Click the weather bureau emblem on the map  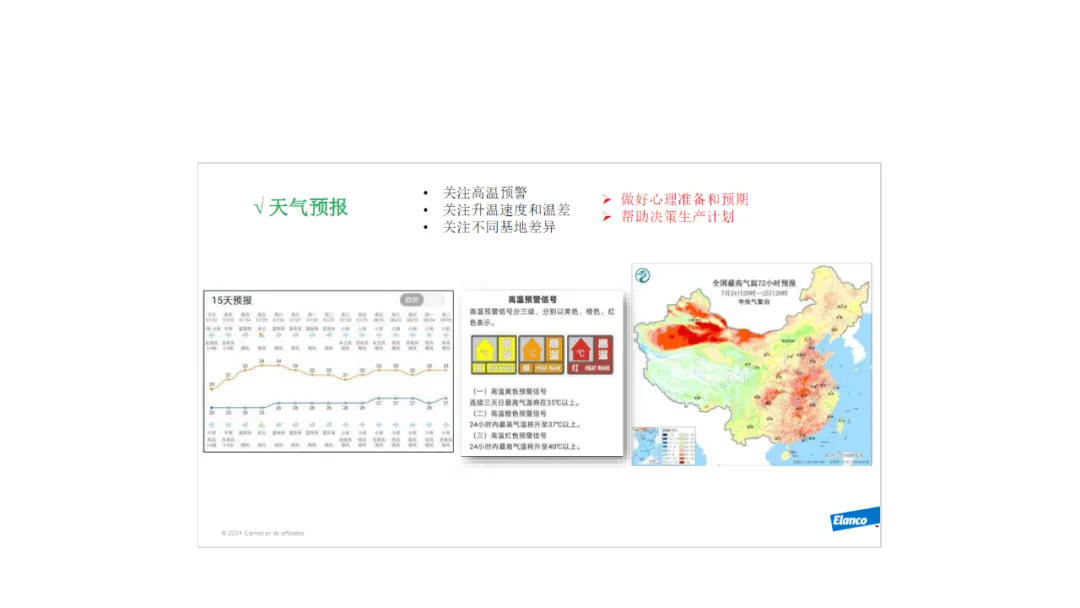(x=643, y=276)
